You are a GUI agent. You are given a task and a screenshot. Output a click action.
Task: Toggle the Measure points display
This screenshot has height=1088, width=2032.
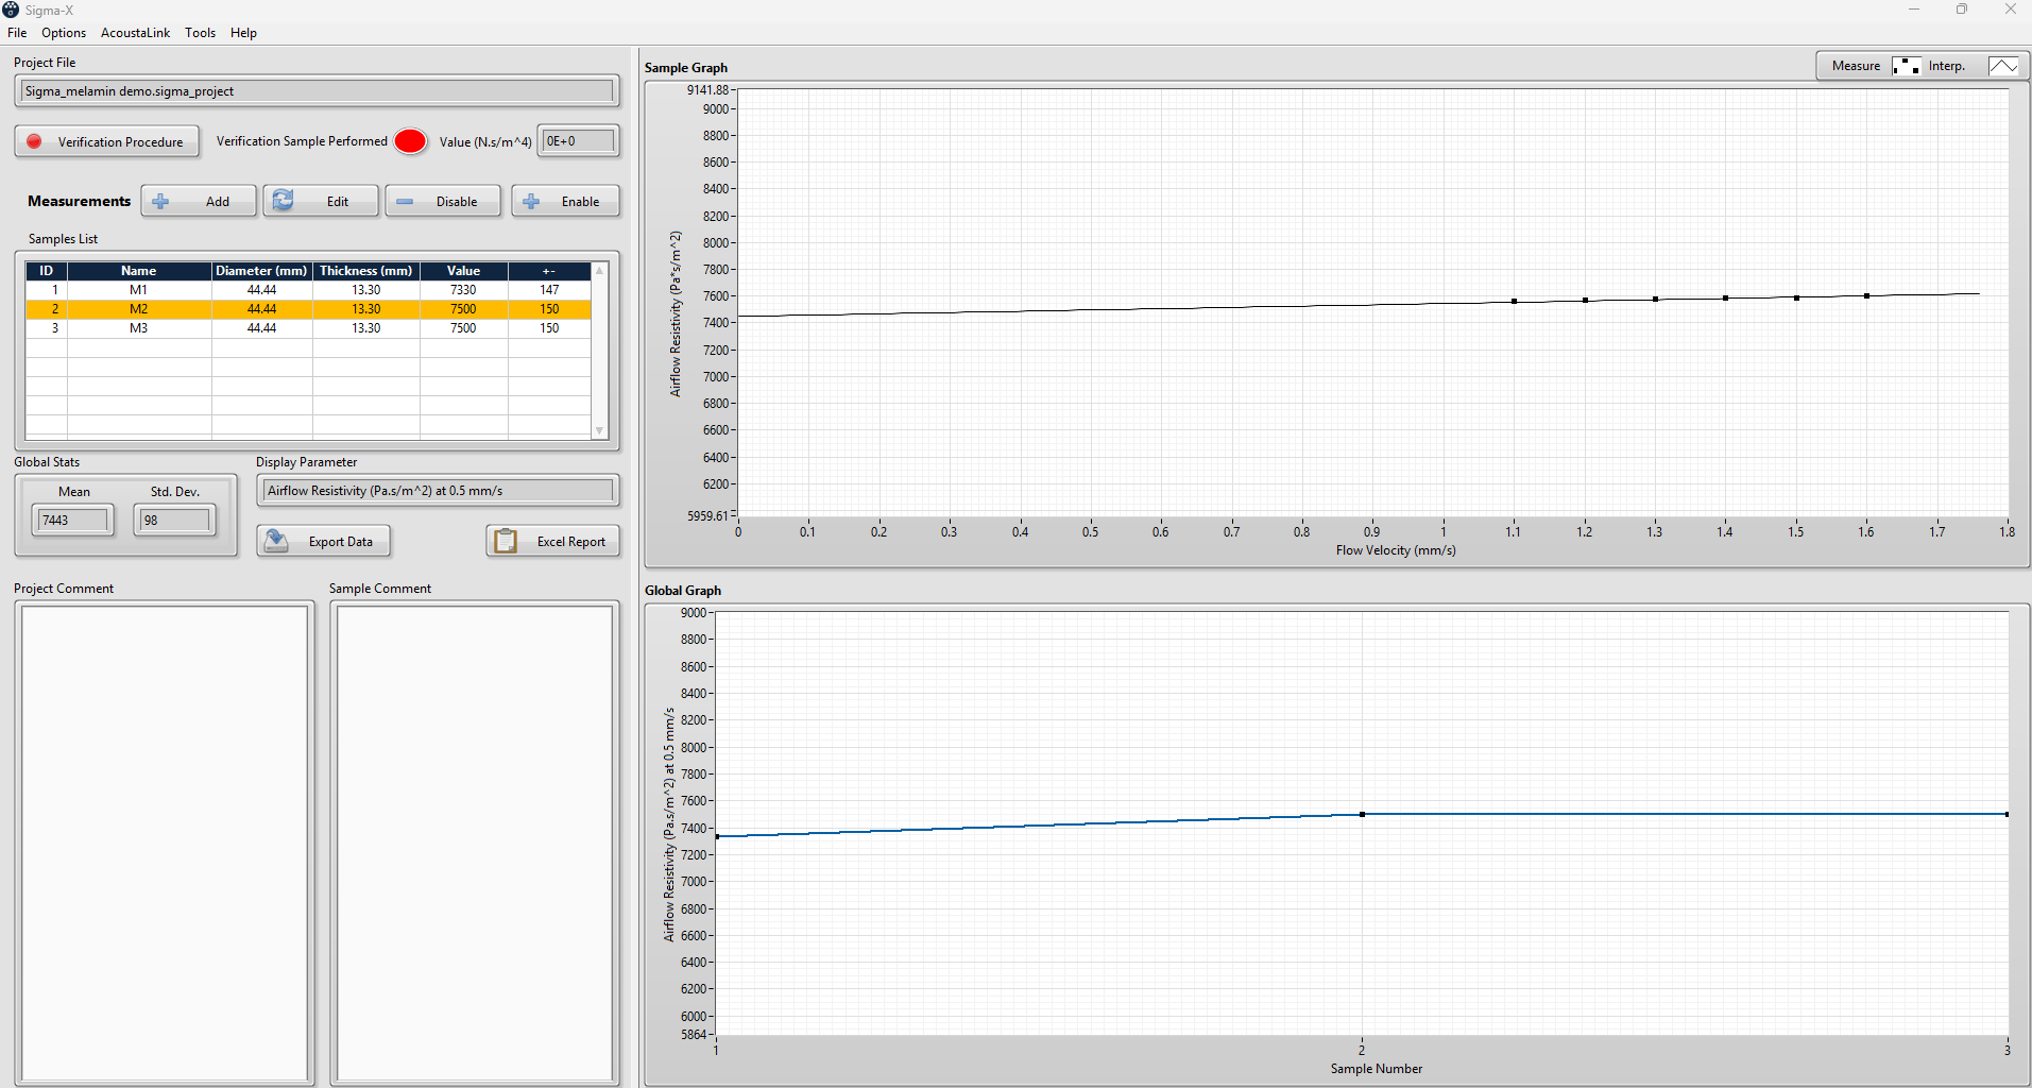tap(1907, 66)
